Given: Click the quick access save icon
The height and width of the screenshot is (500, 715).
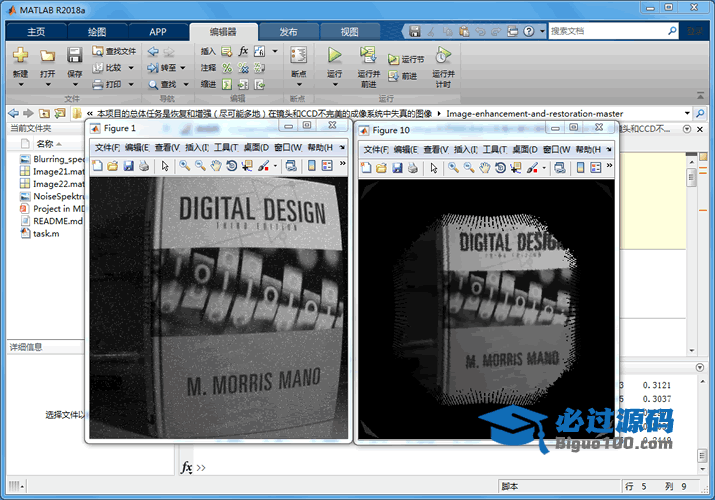Looking at the screenshot, I should [414, 31].
